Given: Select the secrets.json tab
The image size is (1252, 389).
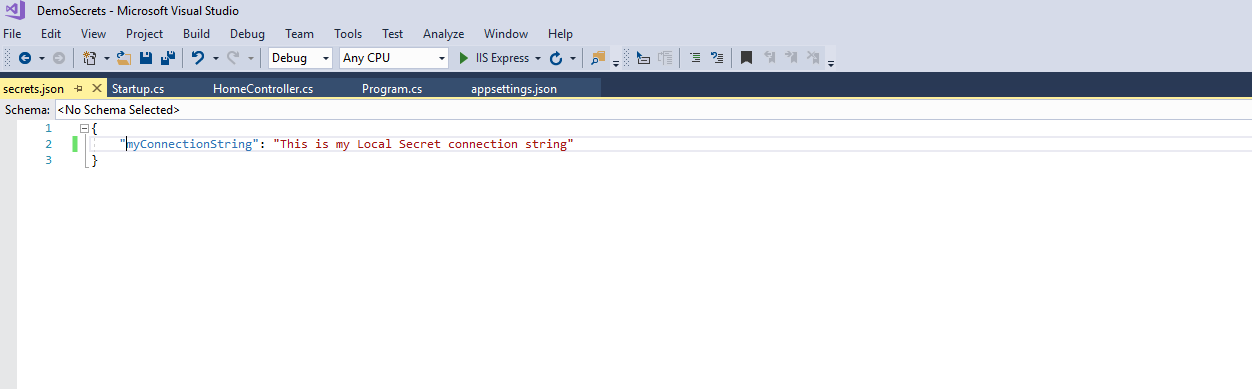Looking at the screenshot, I should (x=34, y=89).
